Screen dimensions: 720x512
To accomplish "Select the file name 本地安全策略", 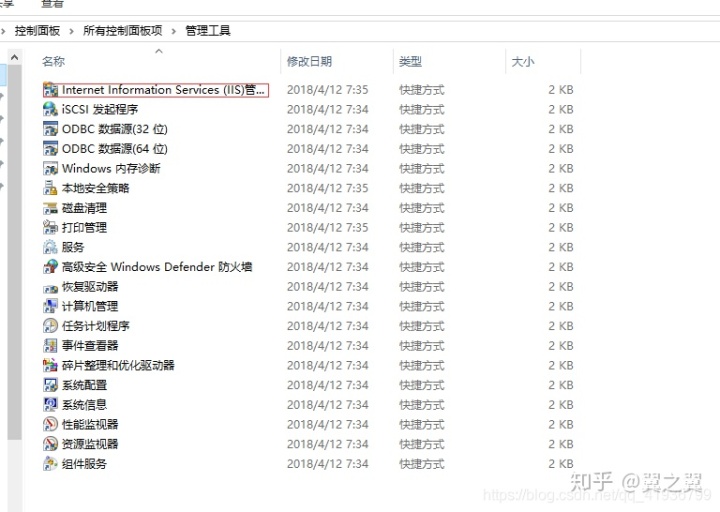I will (x=96, y=188).
